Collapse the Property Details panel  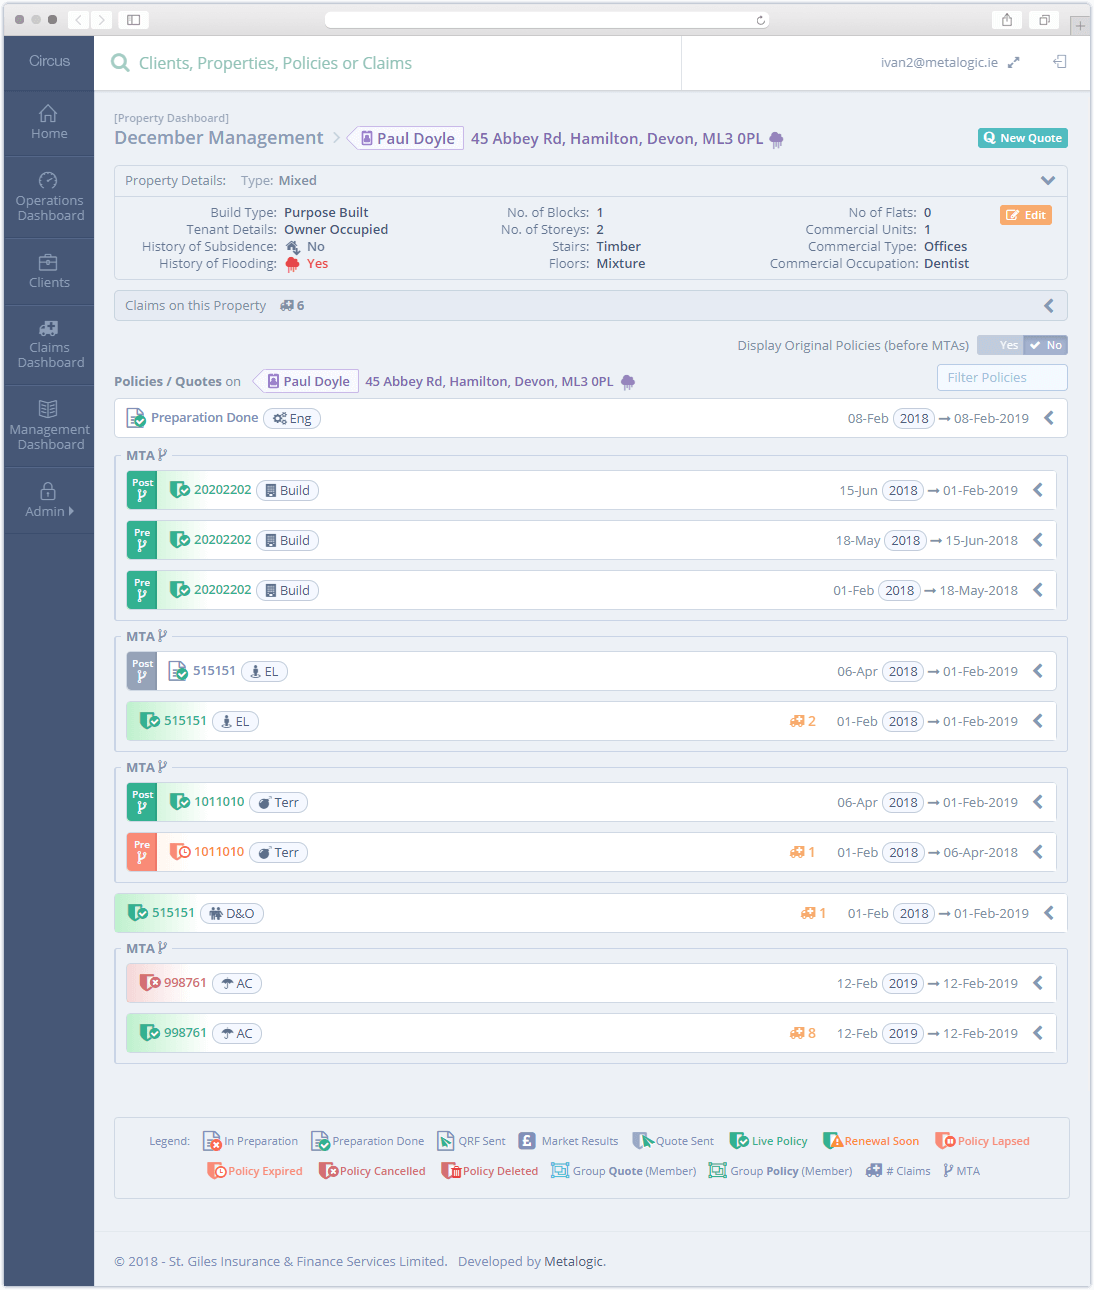[1047, 181]
